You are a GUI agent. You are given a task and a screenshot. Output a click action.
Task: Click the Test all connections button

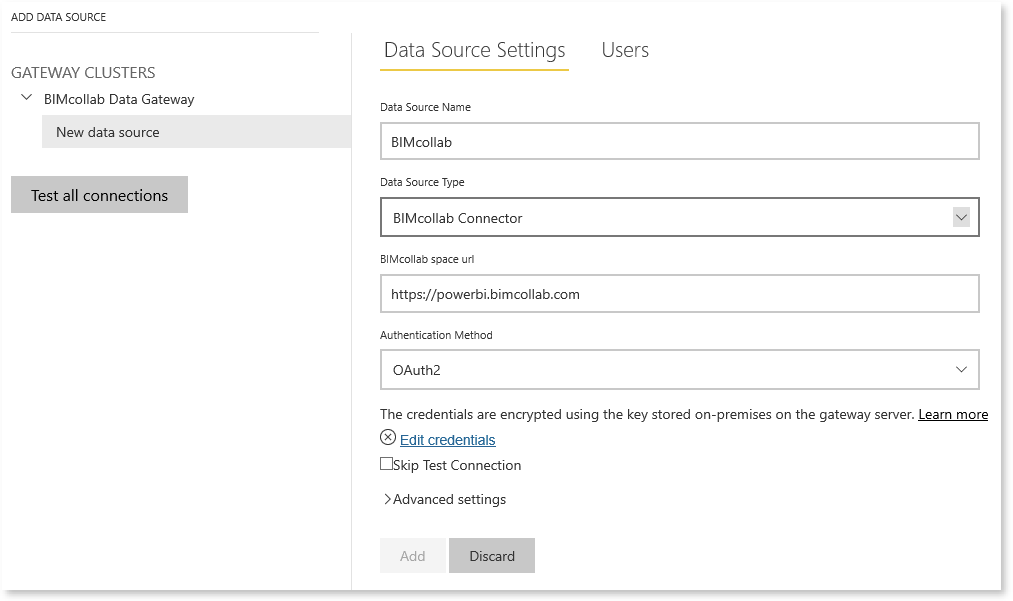pos(99,195)
